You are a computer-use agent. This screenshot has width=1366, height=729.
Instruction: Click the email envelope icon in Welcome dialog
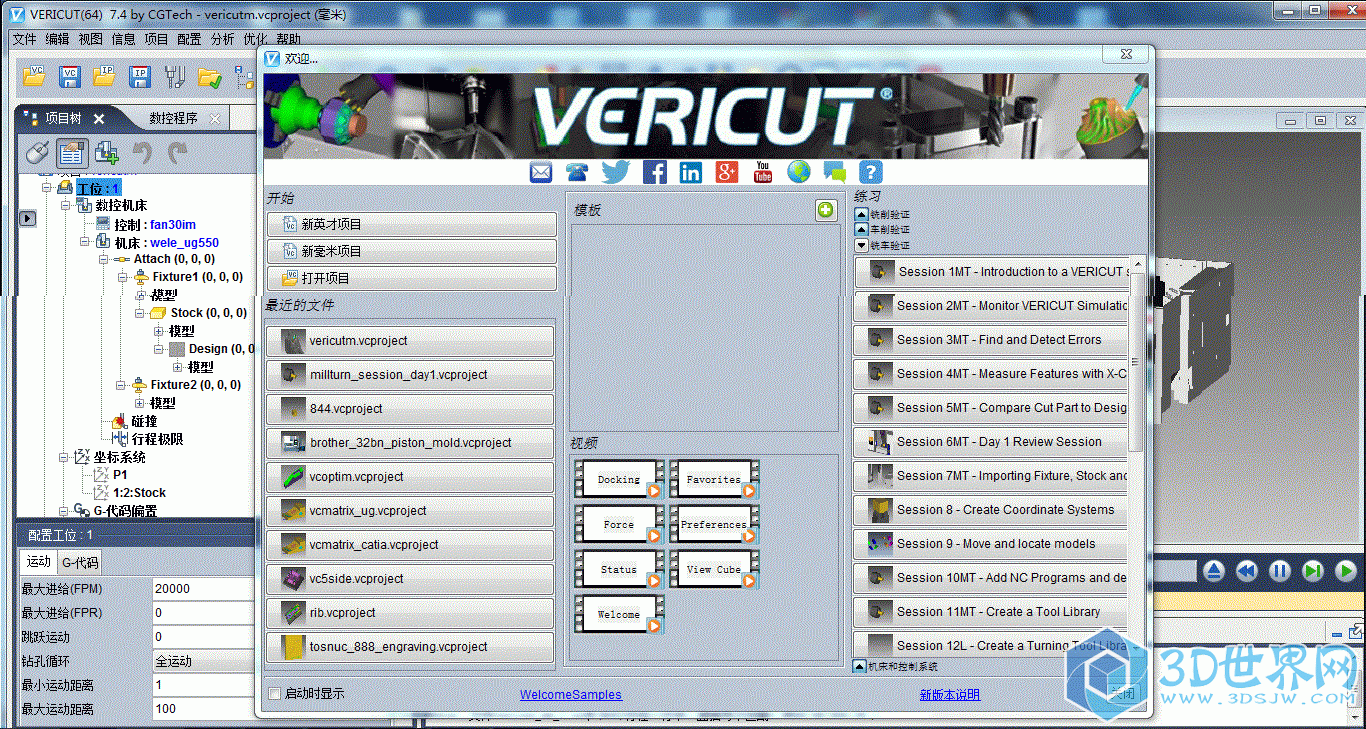[x=541, y=172]
